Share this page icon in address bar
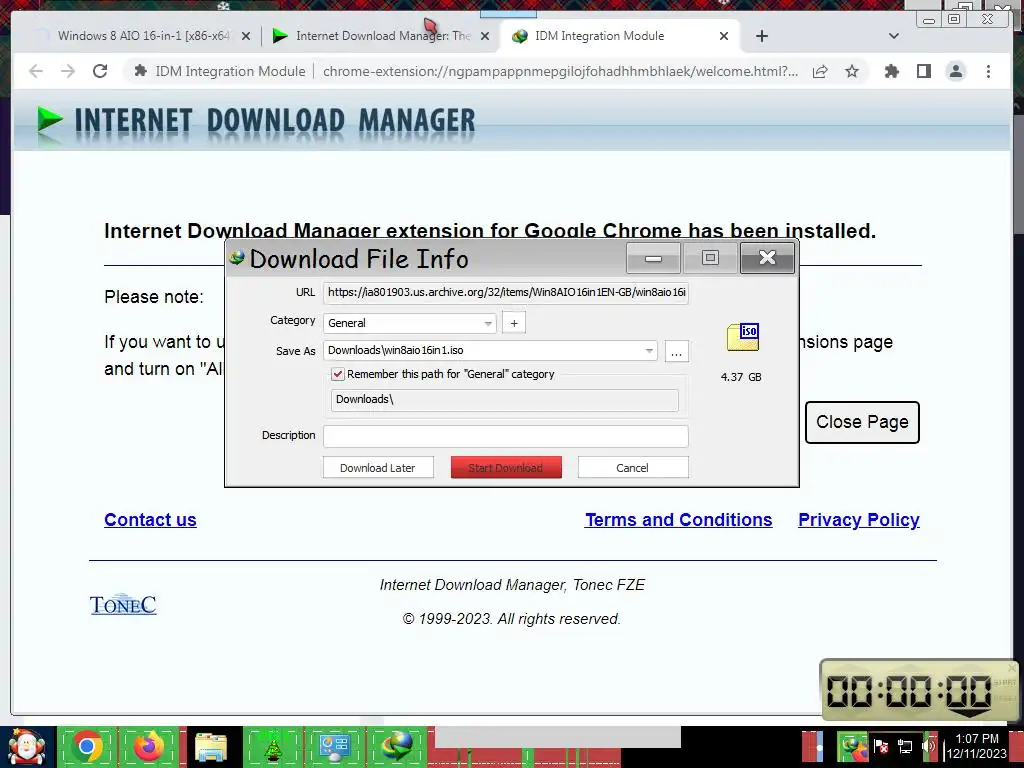This screenshot has width=1024, height=768. (x=820, y=71)
